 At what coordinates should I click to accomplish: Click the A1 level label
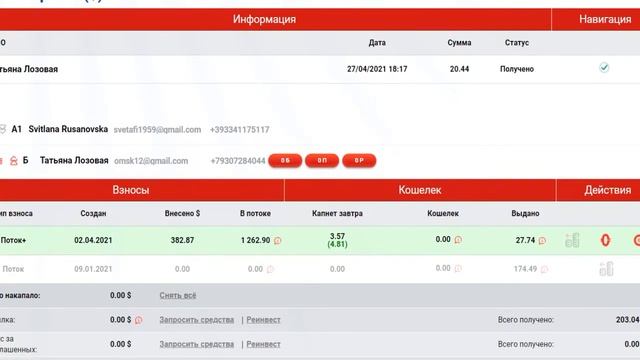16,129
